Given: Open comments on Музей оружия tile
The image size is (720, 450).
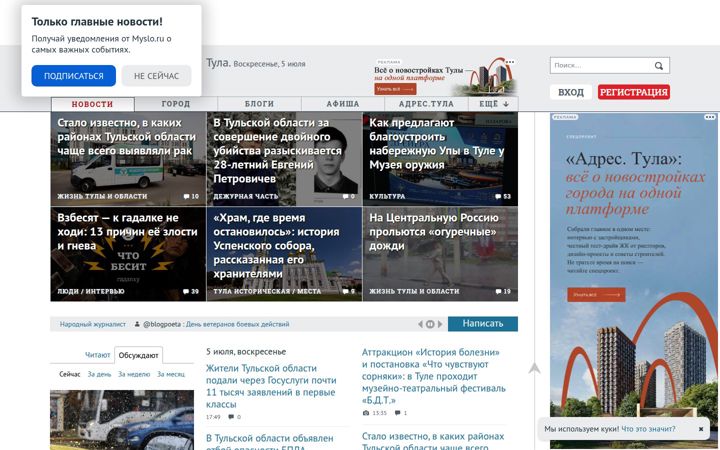Looking at the screenshot, I should click(503, 196).
